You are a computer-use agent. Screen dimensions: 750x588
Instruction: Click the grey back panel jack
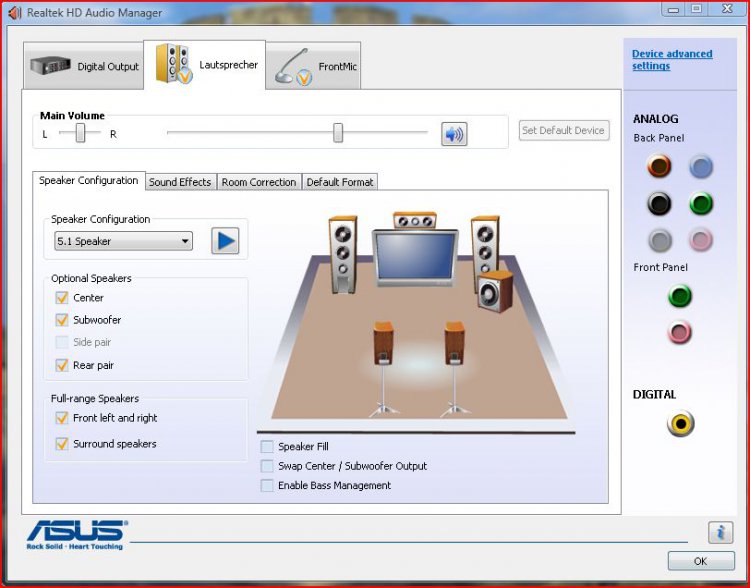tap(660, 240)
